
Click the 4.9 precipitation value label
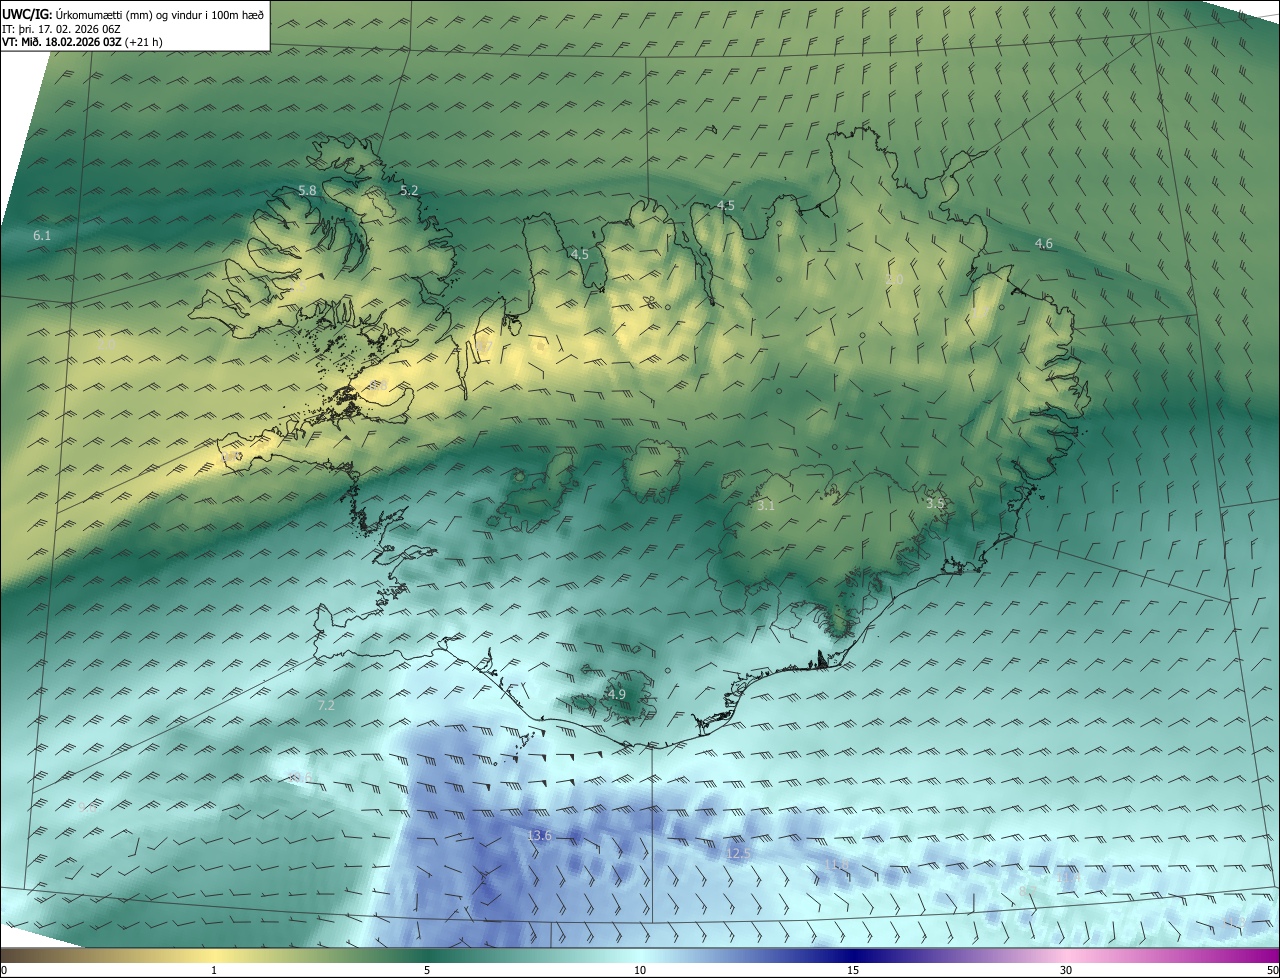(x=616, y=694)
